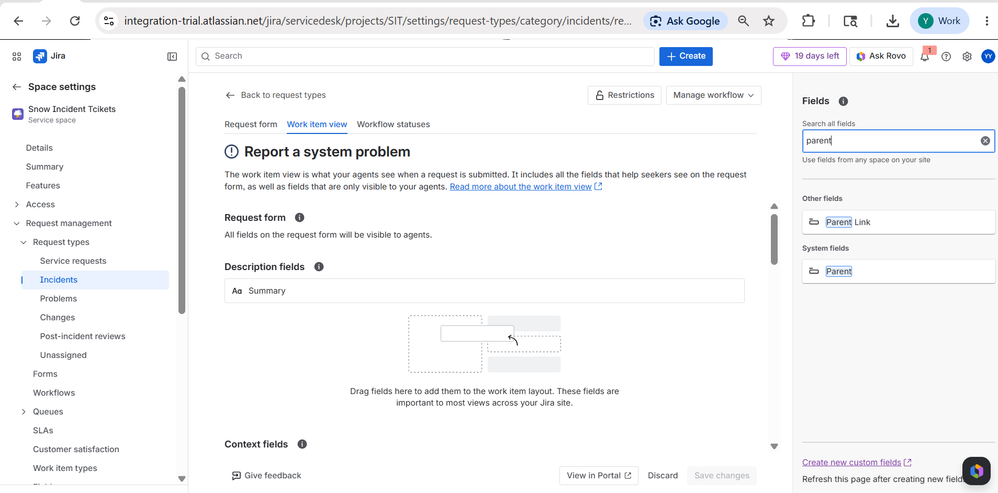
Task: Click the Ask Google lens button
Action: pos(685,21)
